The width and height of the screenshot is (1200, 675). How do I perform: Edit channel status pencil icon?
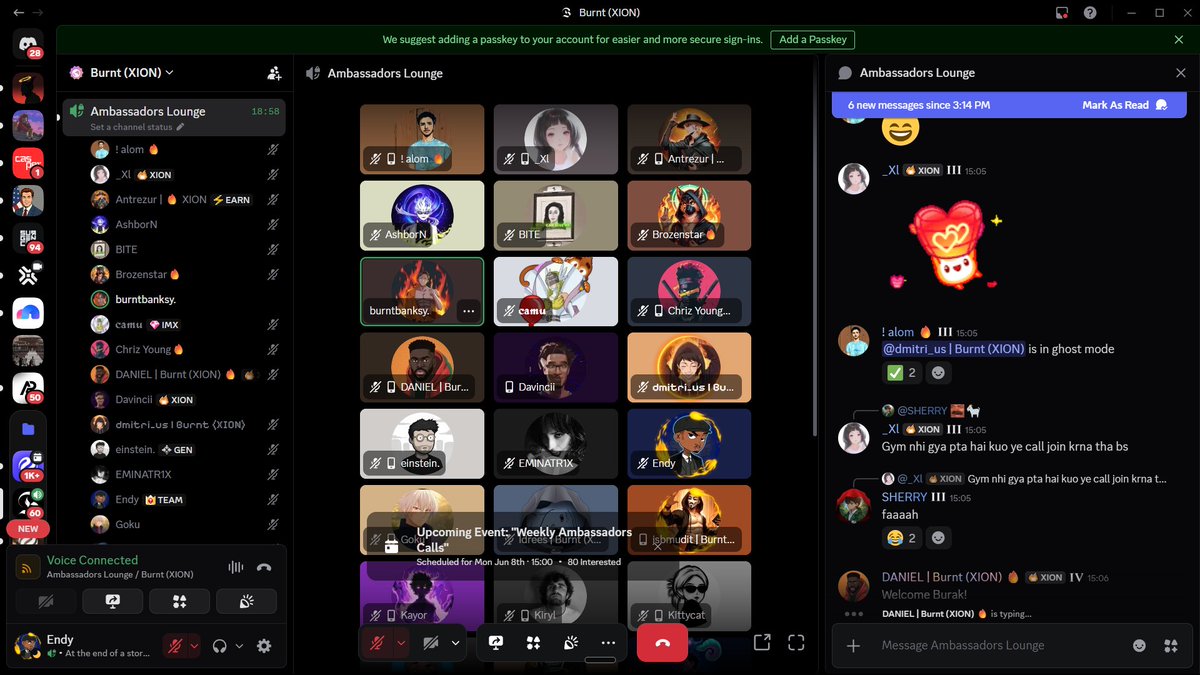(181, 128)
